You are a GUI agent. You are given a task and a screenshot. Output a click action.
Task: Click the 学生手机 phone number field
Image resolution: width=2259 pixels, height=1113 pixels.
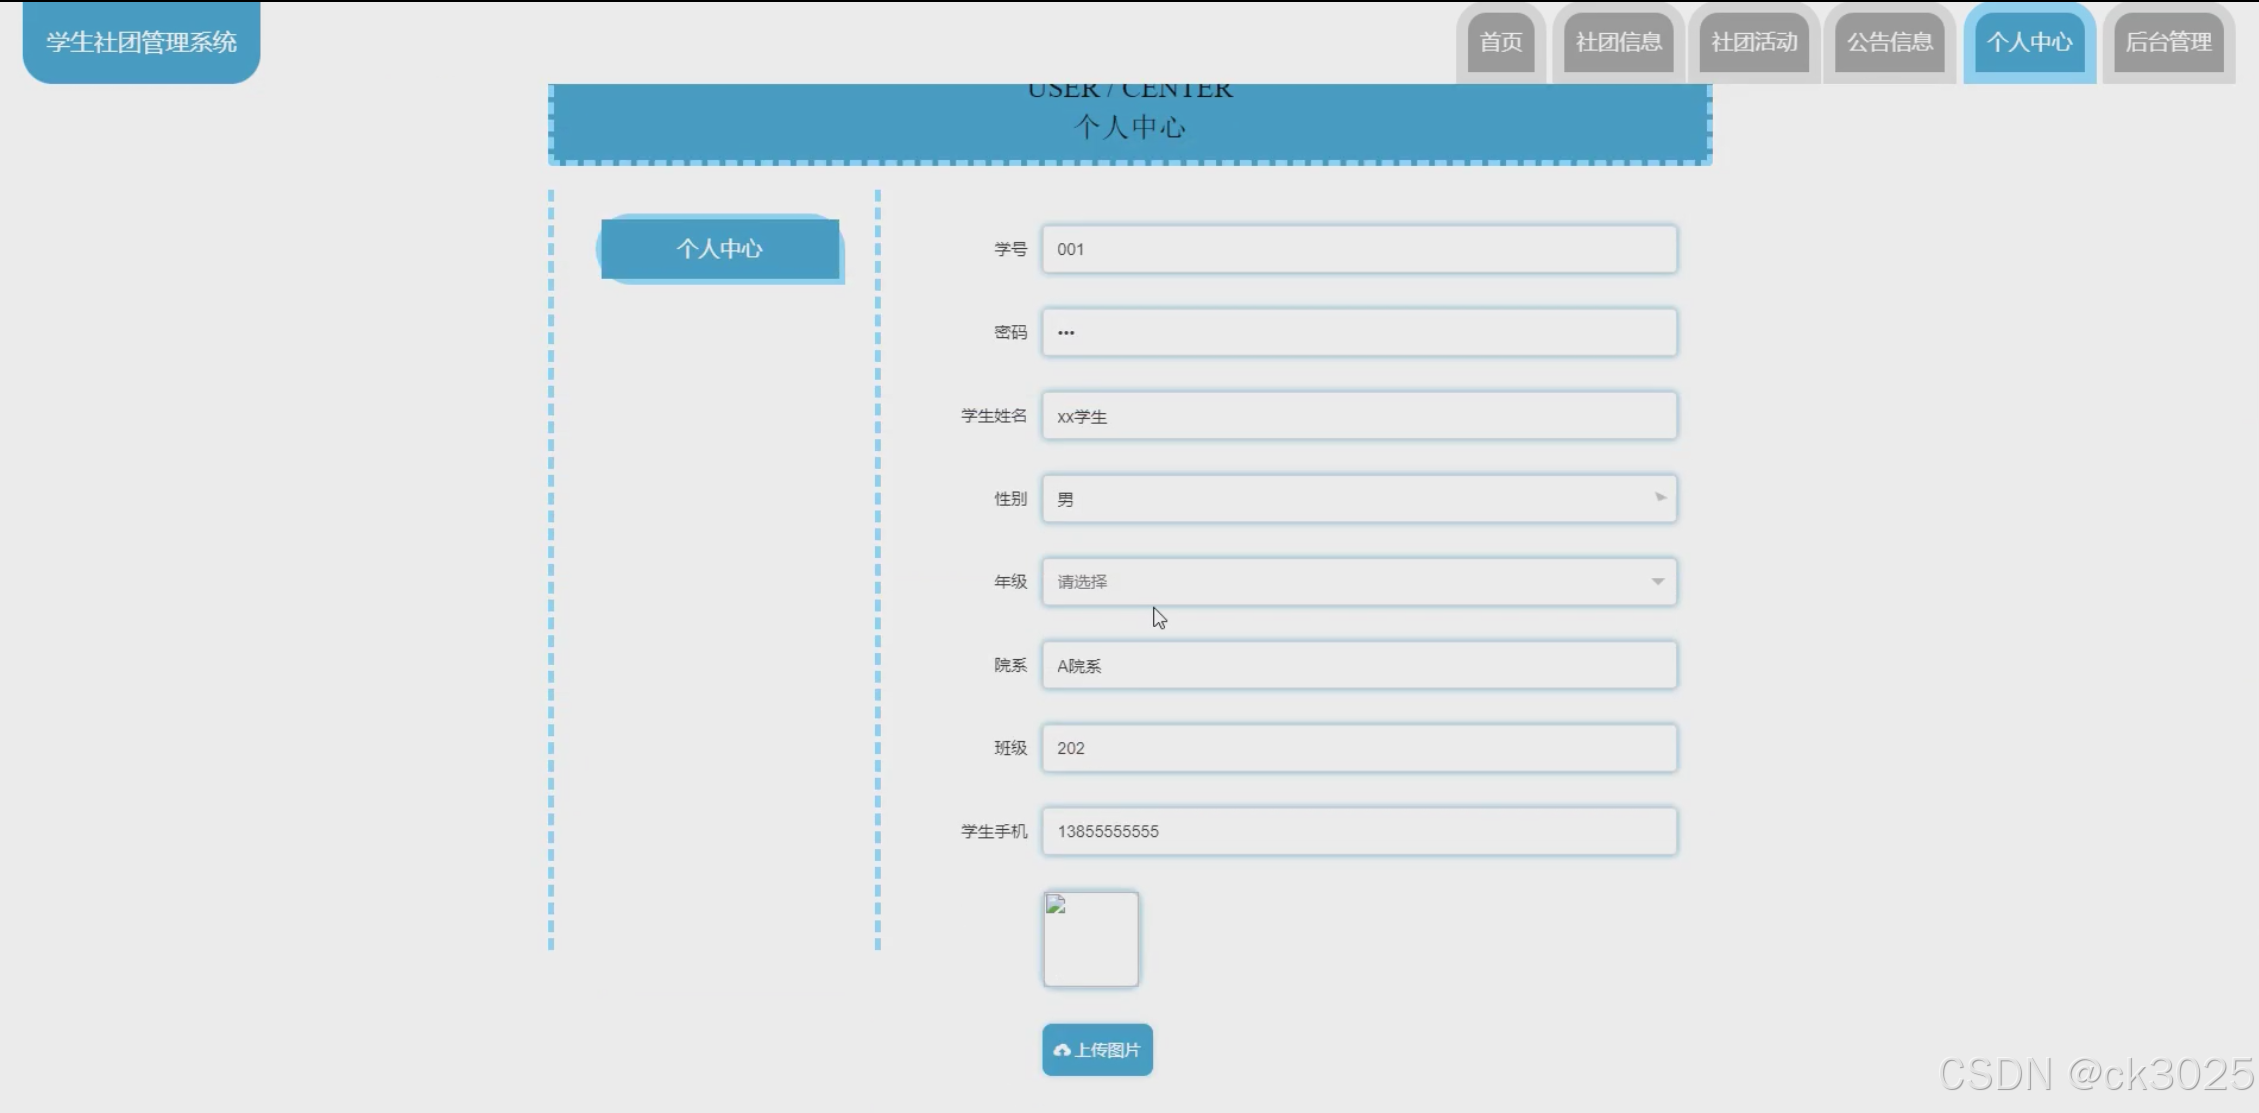click(x=1358, y=831)
